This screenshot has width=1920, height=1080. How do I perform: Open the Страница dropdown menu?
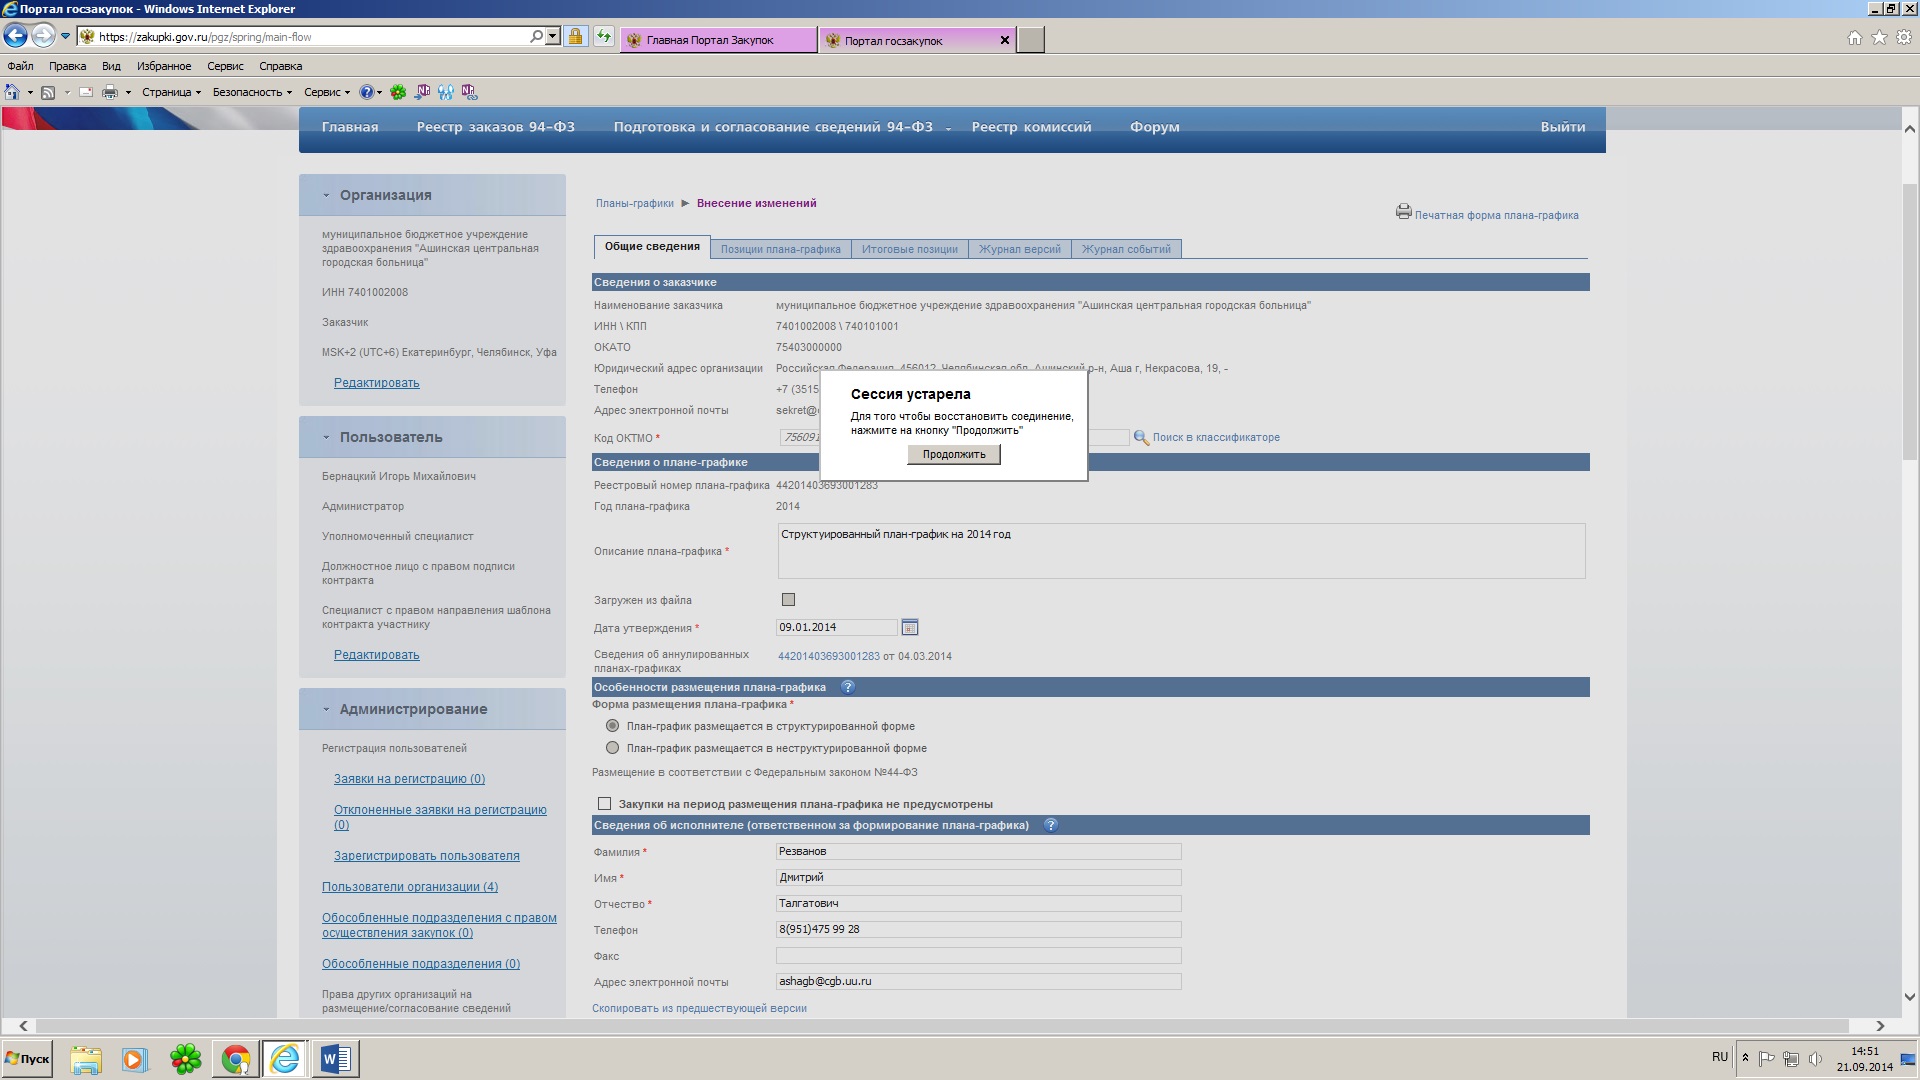pos(170,92)
